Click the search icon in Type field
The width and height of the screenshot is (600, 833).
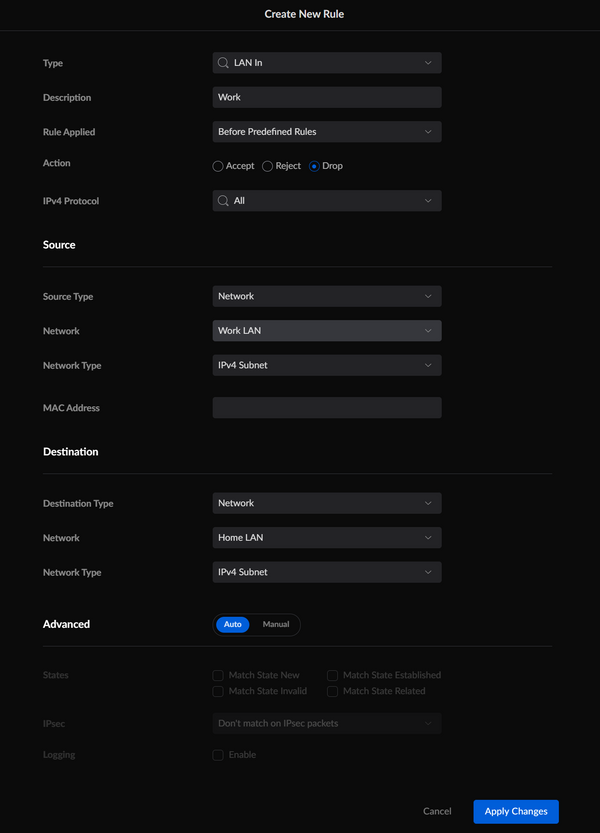223,63
